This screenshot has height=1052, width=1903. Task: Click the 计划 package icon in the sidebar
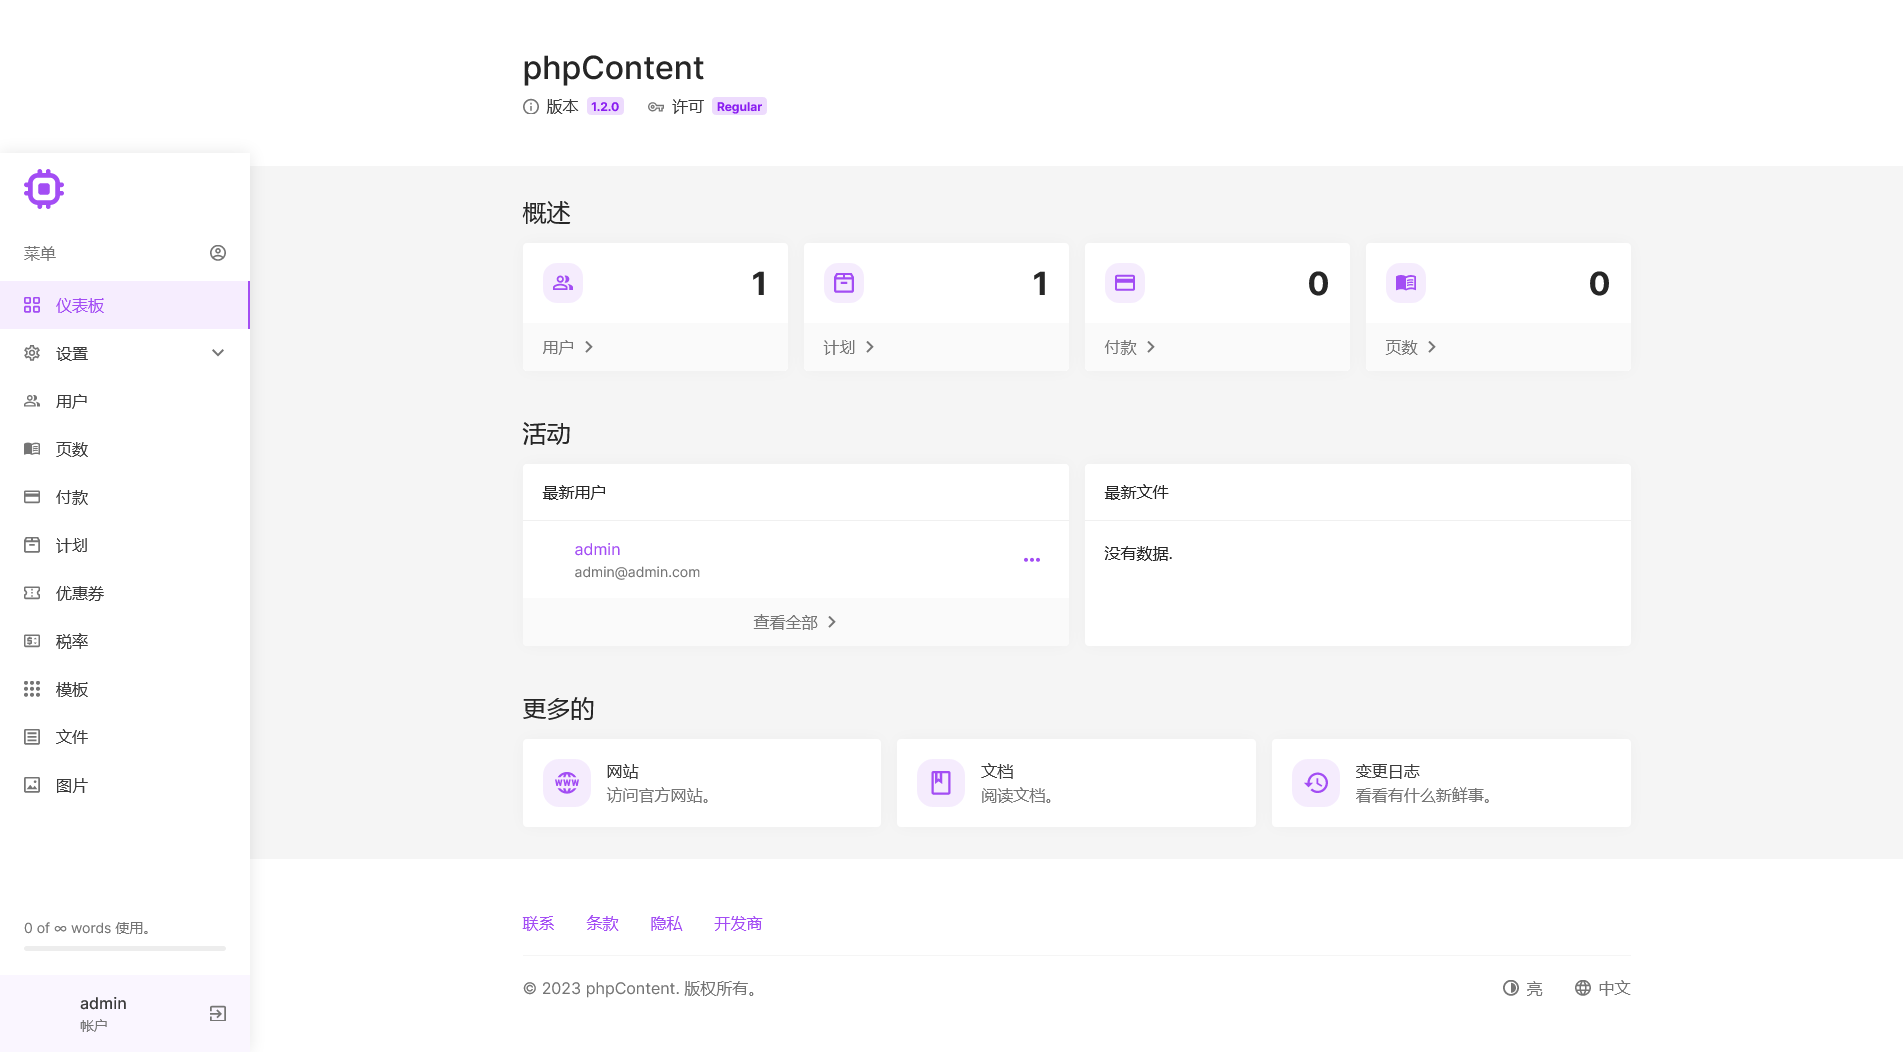(x=32, y=545)
